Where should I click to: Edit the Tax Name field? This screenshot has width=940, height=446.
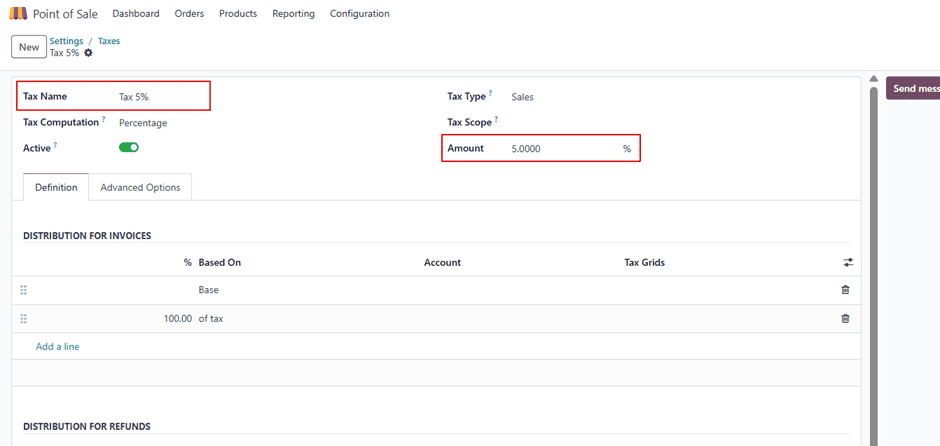point(160,97)
